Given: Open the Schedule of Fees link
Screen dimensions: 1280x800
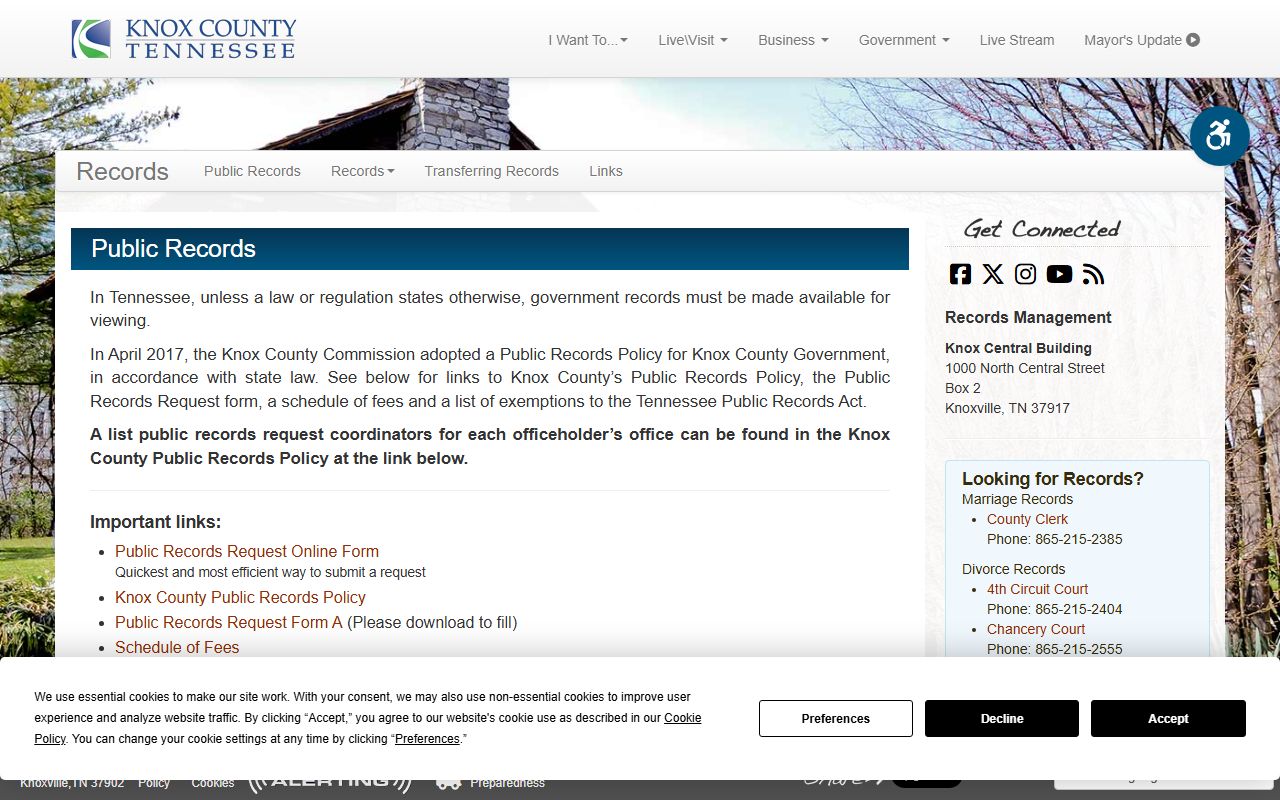Looking at the screenshot, I should tap(177, 647).
